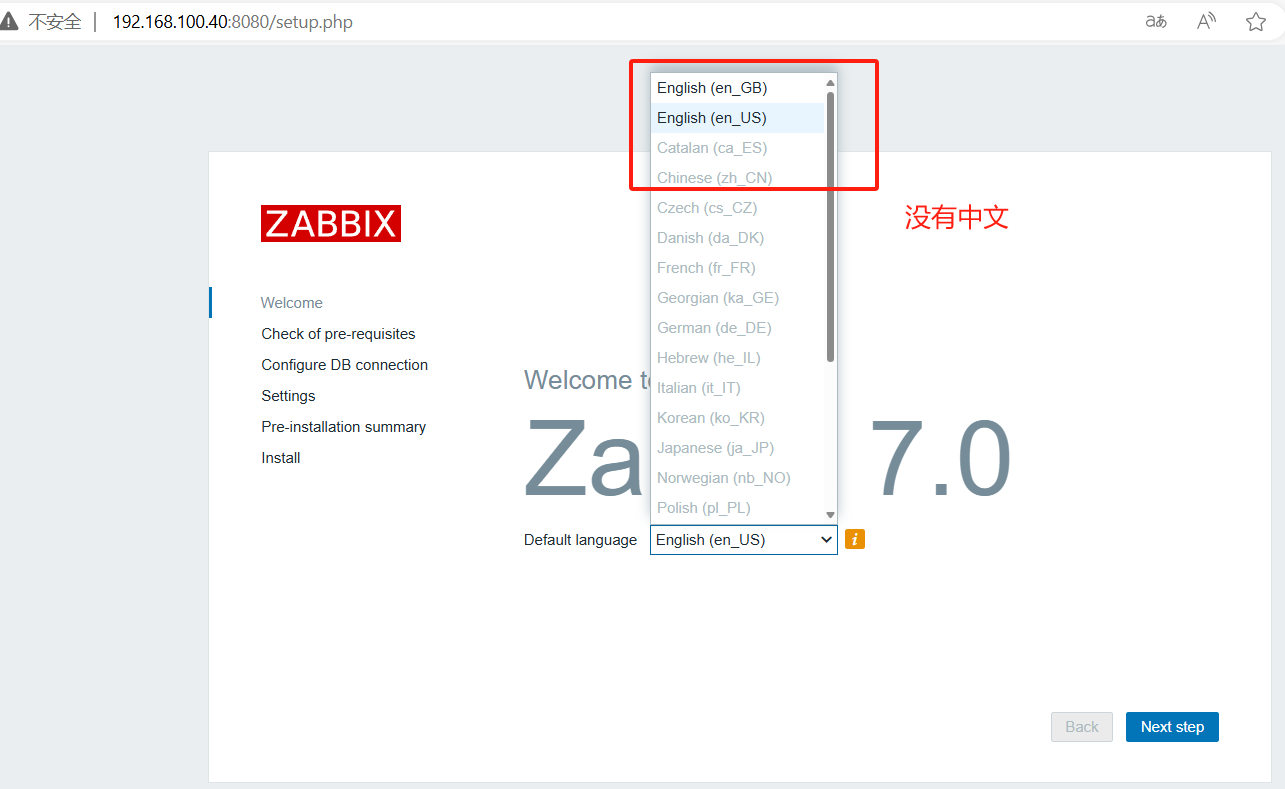1285x789 pixels.
Task: Click the Default language label
Action: [x=580, y=540]
